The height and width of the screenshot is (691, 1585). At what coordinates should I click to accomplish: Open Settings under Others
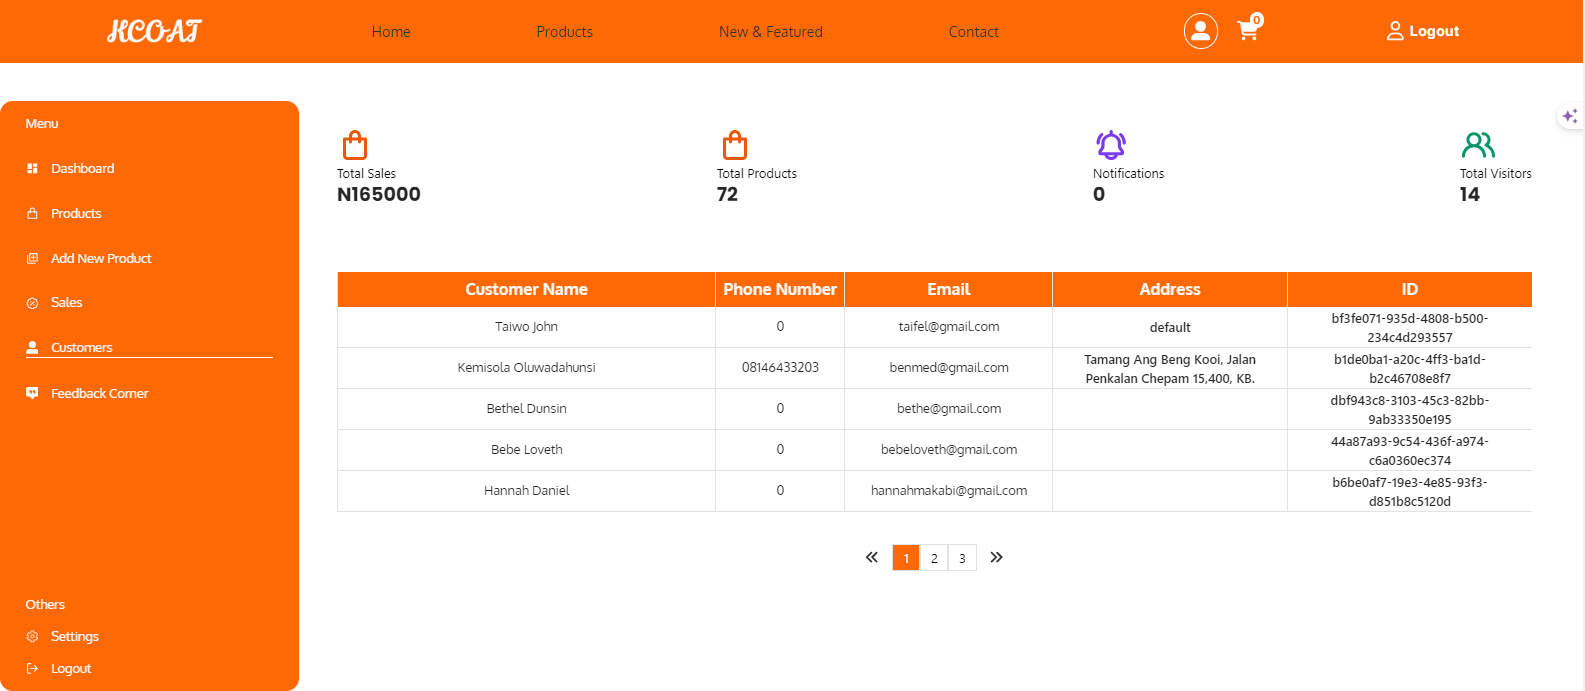75,636
